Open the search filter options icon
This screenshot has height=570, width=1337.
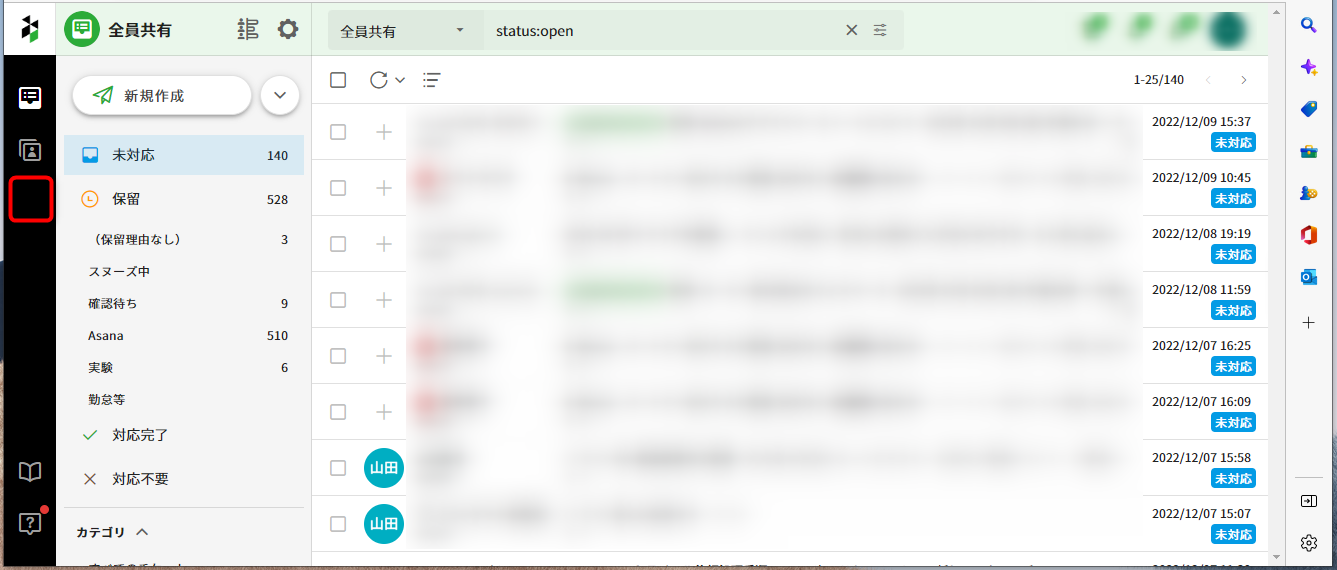880,30
